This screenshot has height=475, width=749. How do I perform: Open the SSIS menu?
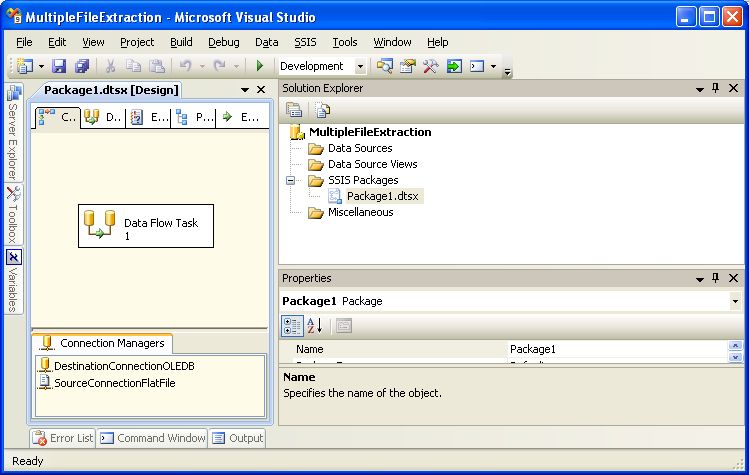point(305,42)
